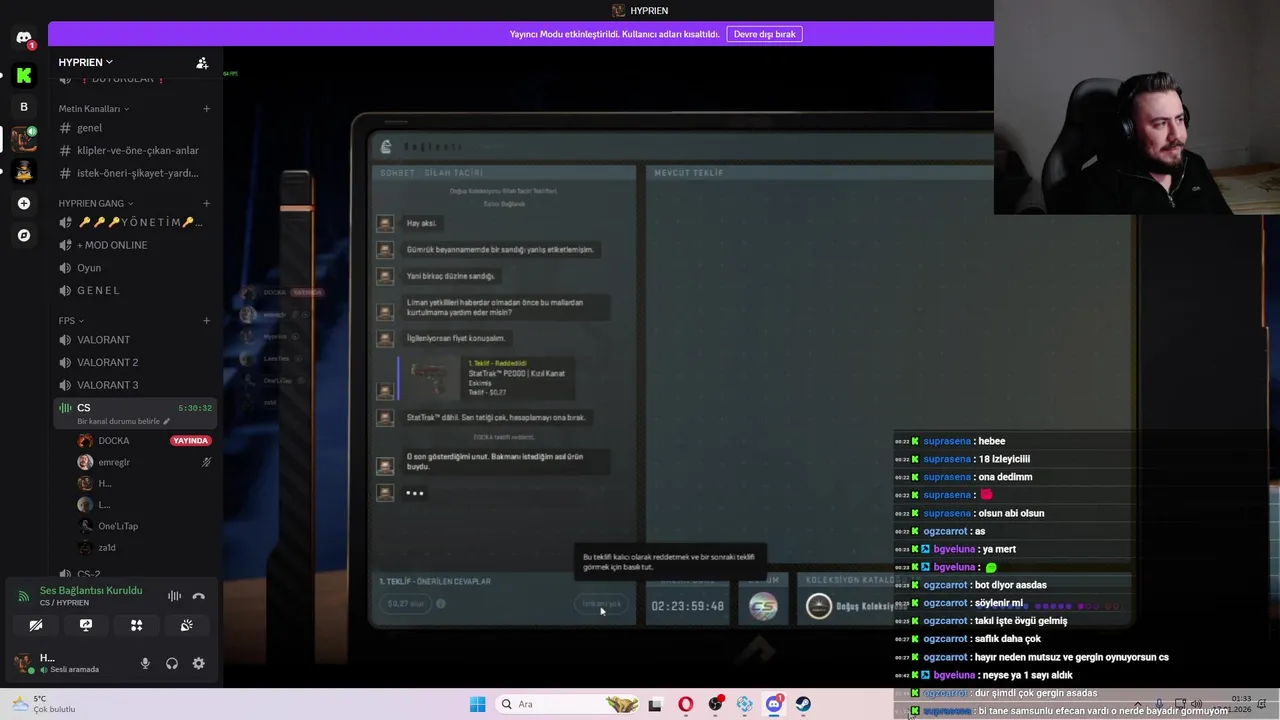Share your screen button
Image resolution: width=1280 pixels, height=720 pixels.
[x=86, y=625]
